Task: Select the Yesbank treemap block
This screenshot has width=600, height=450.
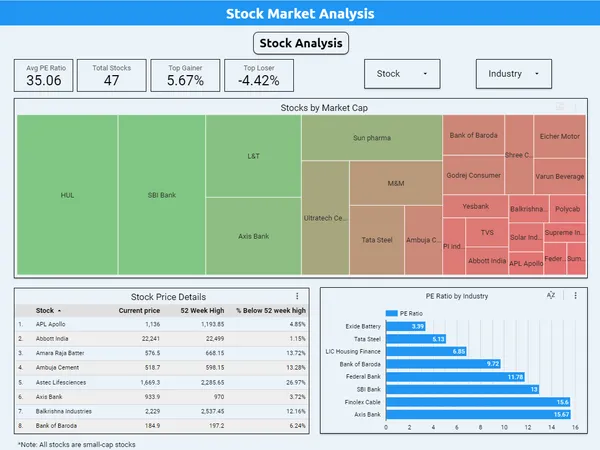Action: point(476,206)
